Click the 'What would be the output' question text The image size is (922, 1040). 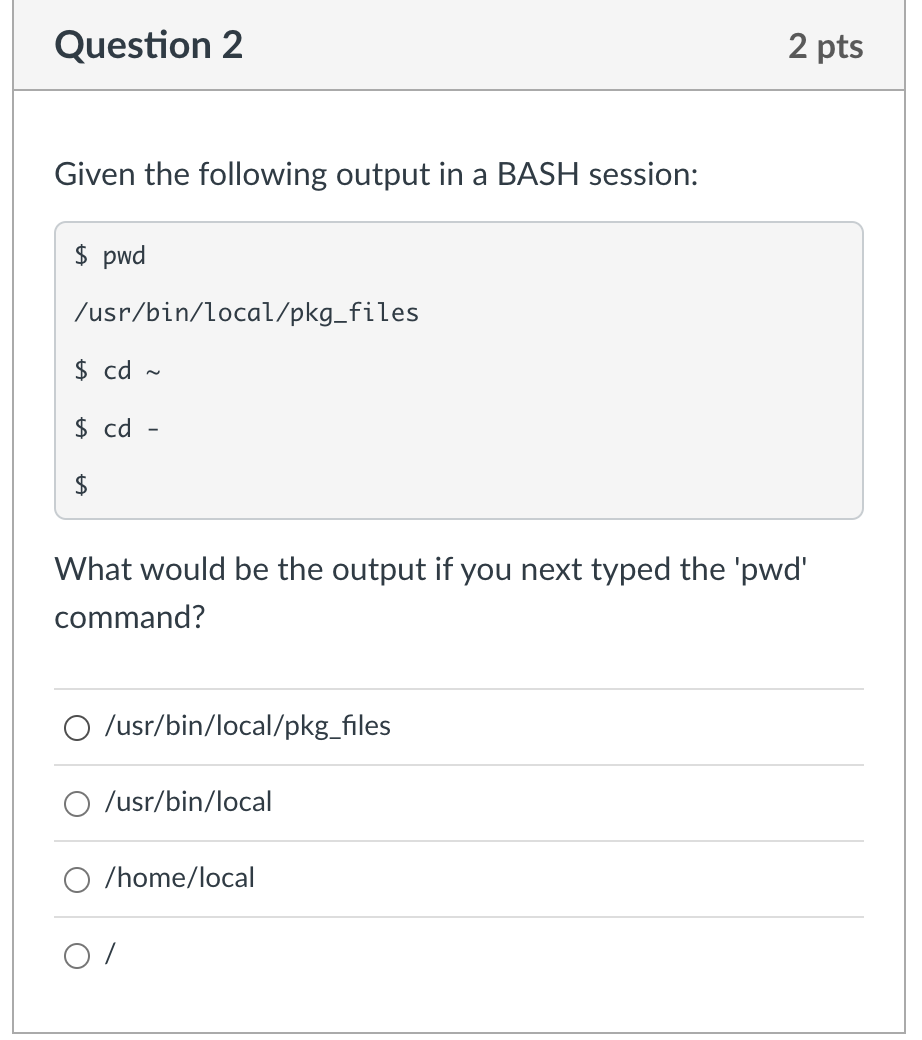click(x=431, y=593)
